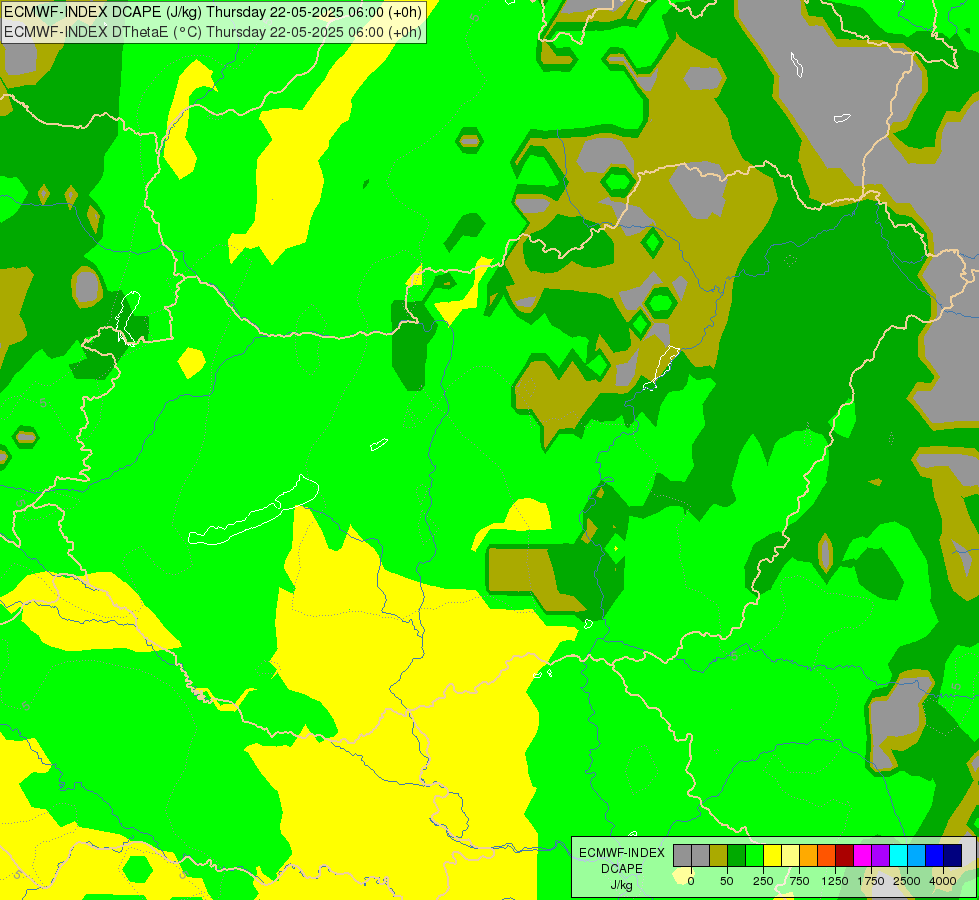
Task: Click the legend tick value 750
Action: coord(799,881)
